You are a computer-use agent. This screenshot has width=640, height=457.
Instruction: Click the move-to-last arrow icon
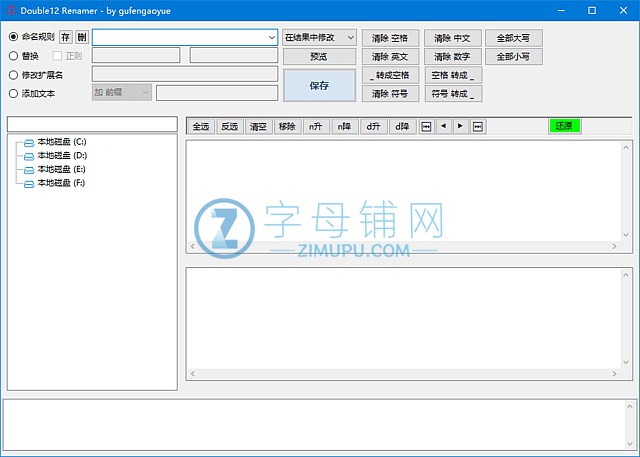tap(477, 126)
